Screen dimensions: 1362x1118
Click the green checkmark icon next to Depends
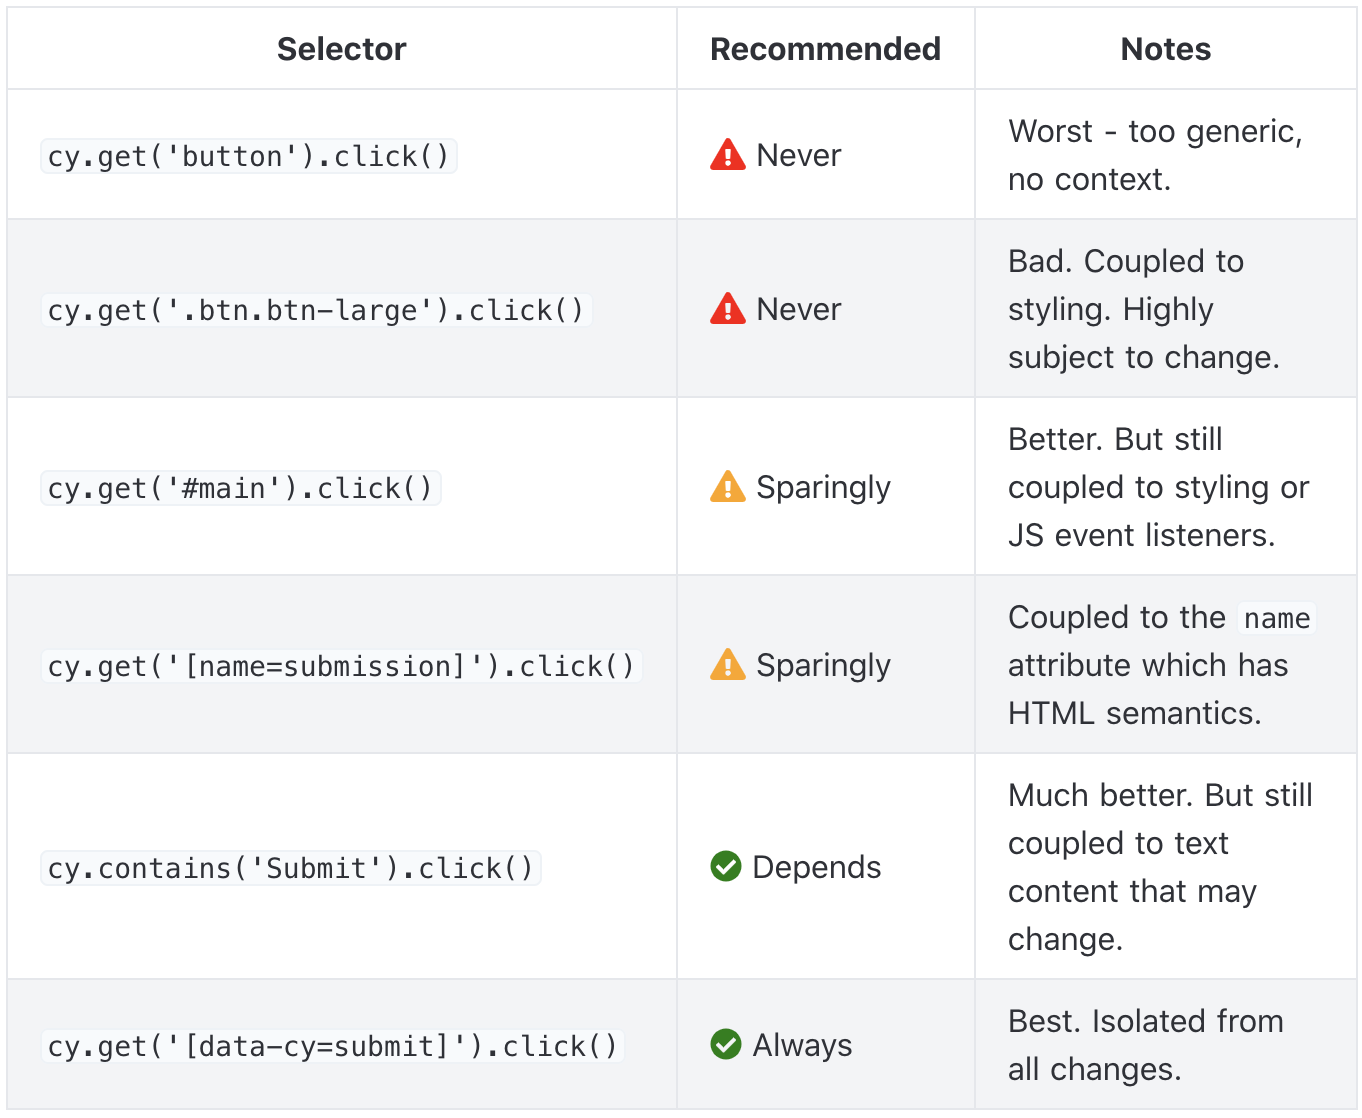[x=725, y=867]
